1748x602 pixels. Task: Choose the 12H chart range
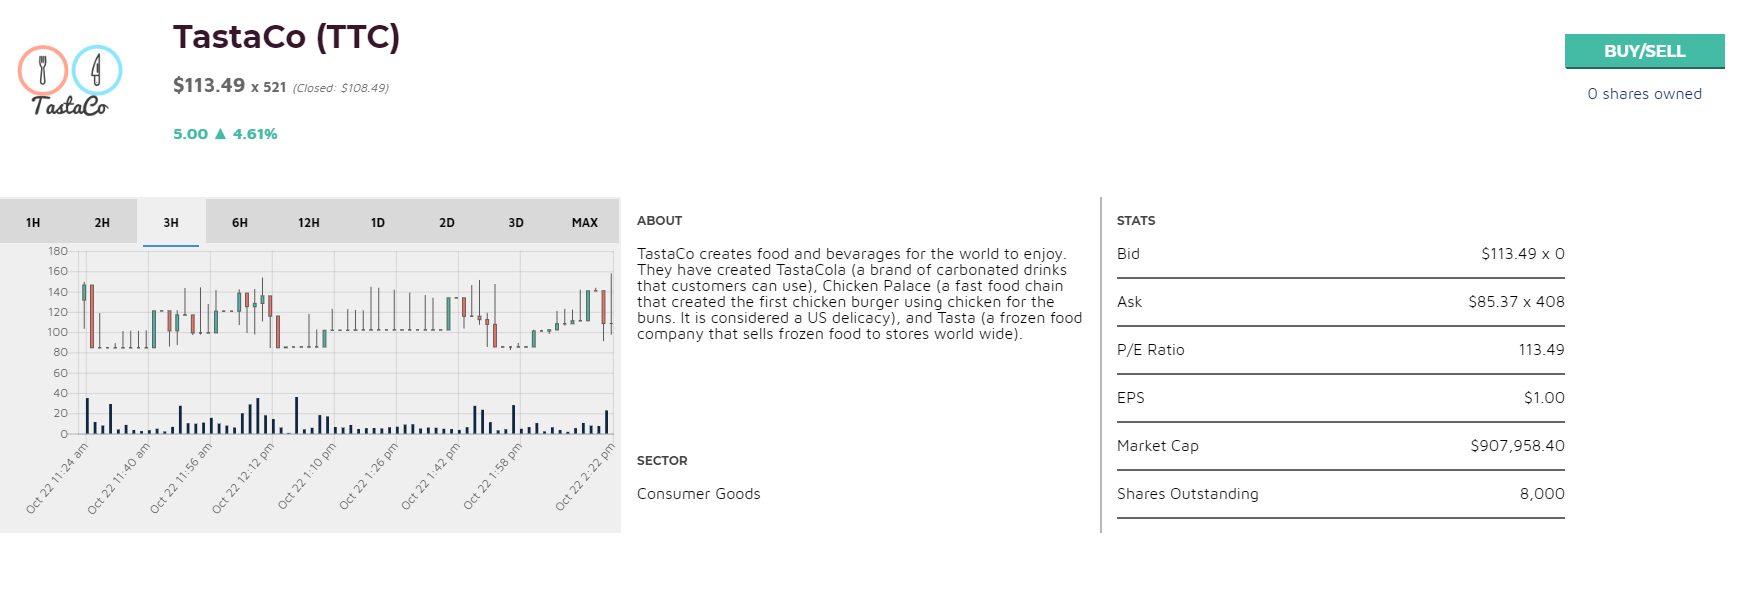point(309,223)
